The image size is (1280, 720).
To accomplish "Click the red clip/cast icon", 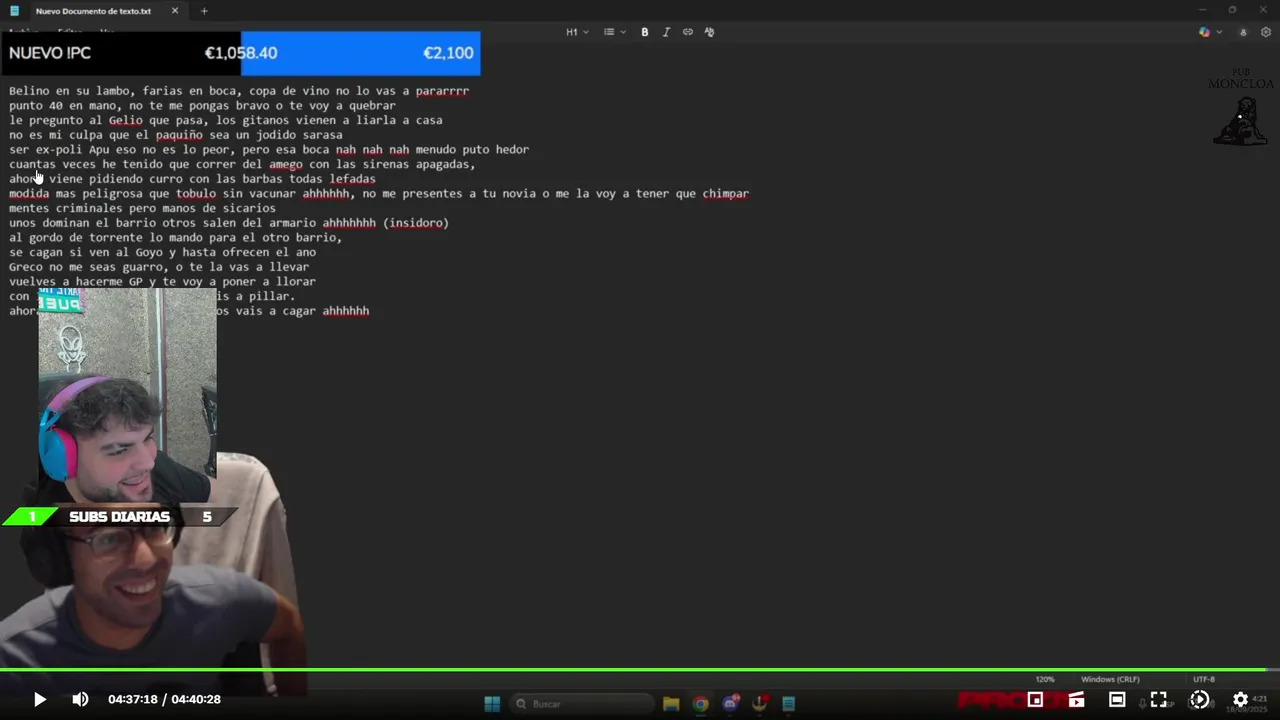I will coord(1076,699).
